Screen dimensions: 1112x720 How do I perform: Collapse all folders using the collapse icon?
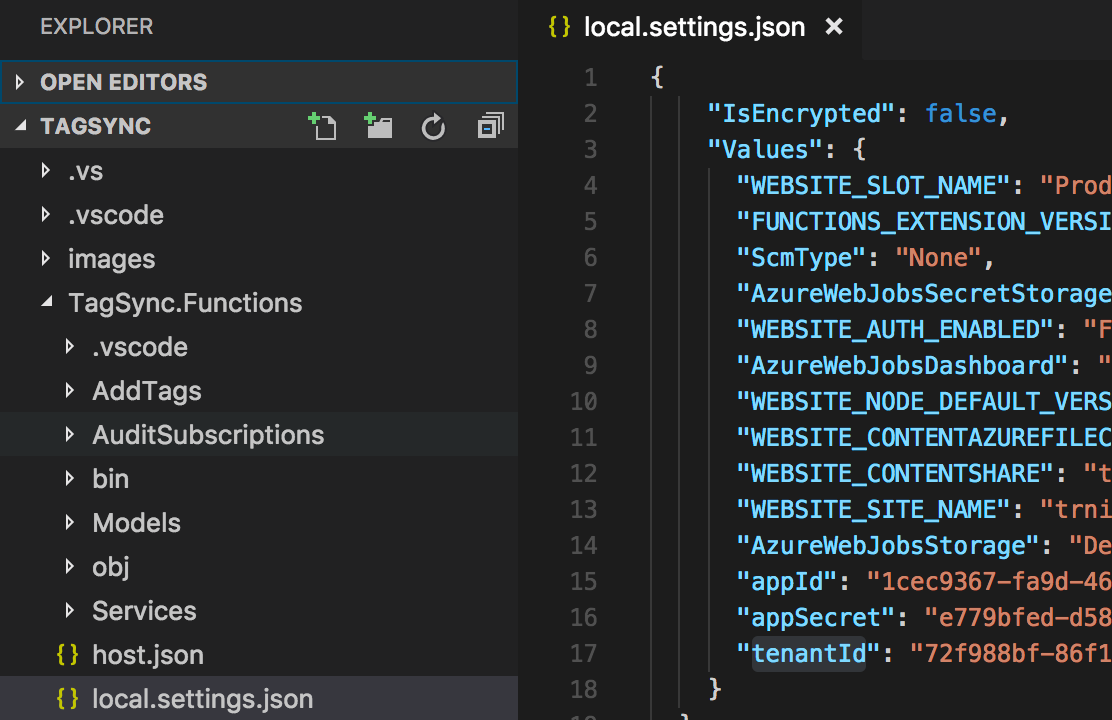point(490,126)
